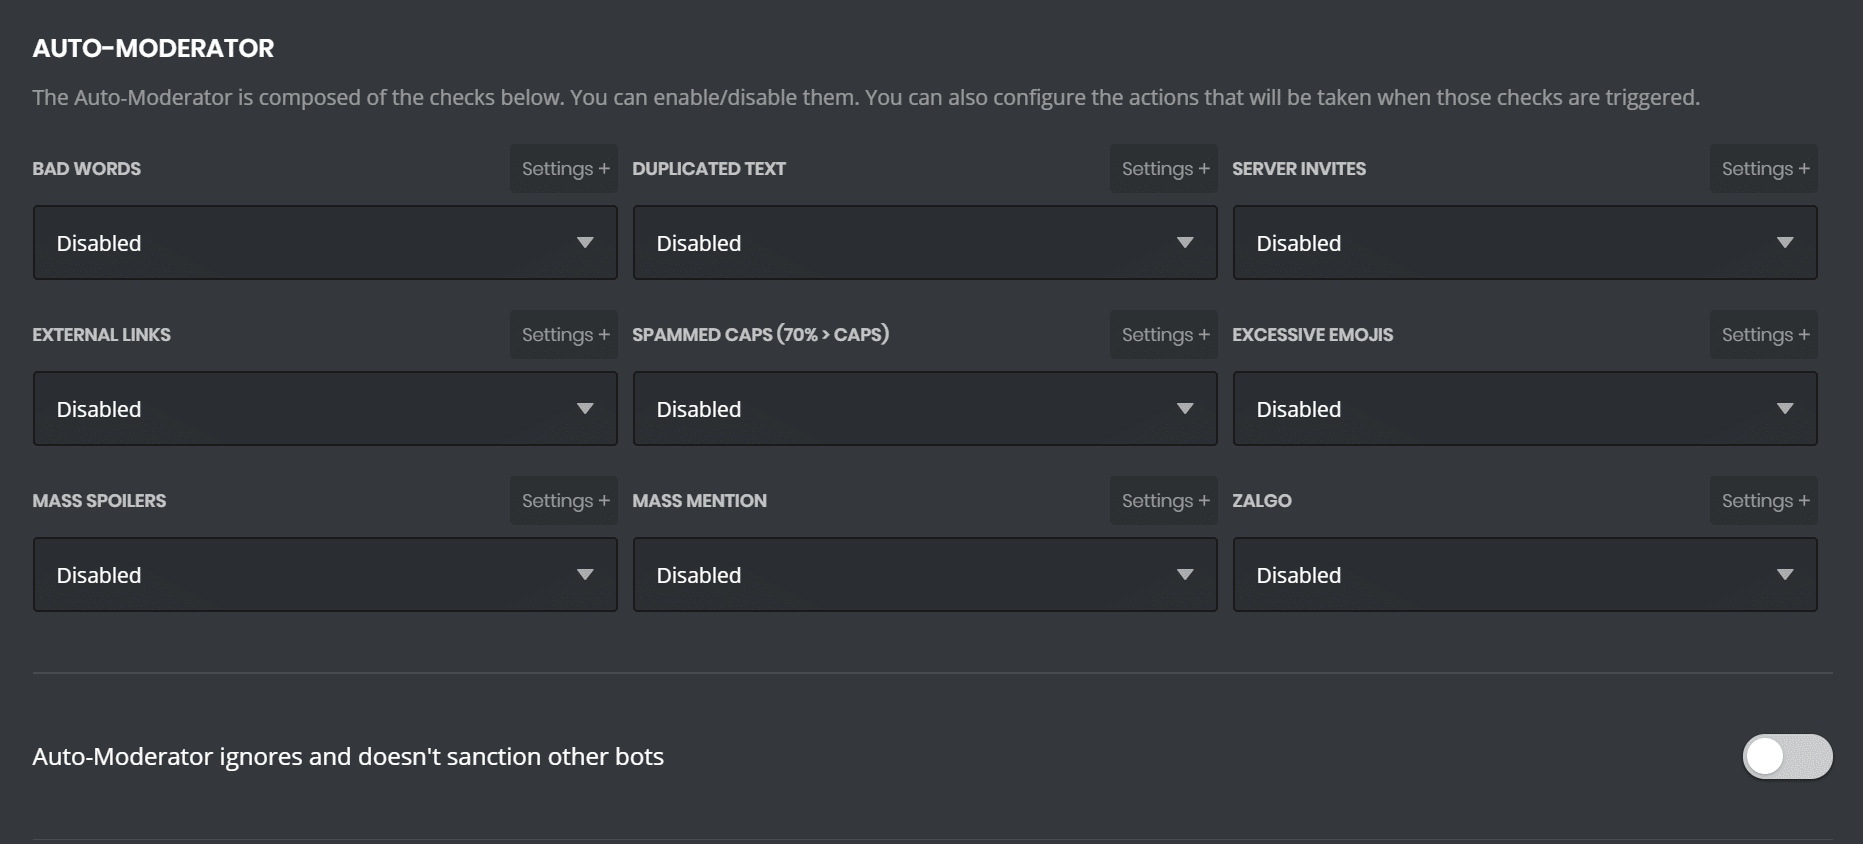Expand the Spammed Caps dropdown

[x=925, y=409]
